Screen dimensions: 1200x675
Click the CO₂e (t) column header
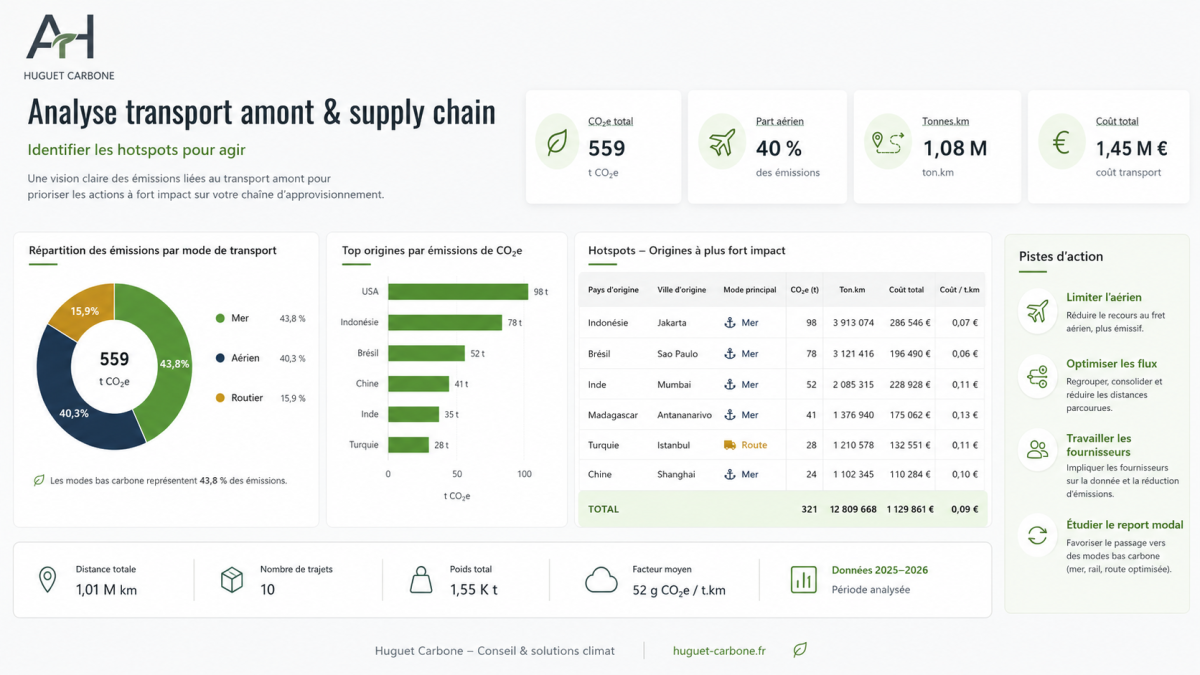[x=805, y=290]
